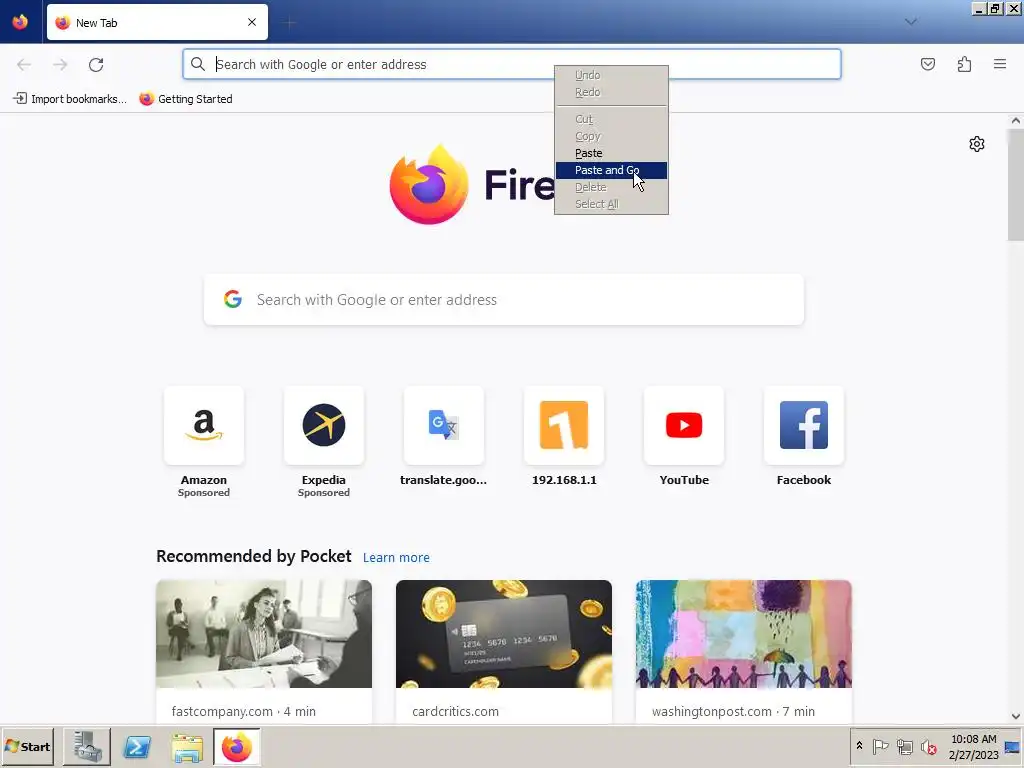Show hidden tray icons chevron
Screen dimensions: 1024x768
(859, 746)
